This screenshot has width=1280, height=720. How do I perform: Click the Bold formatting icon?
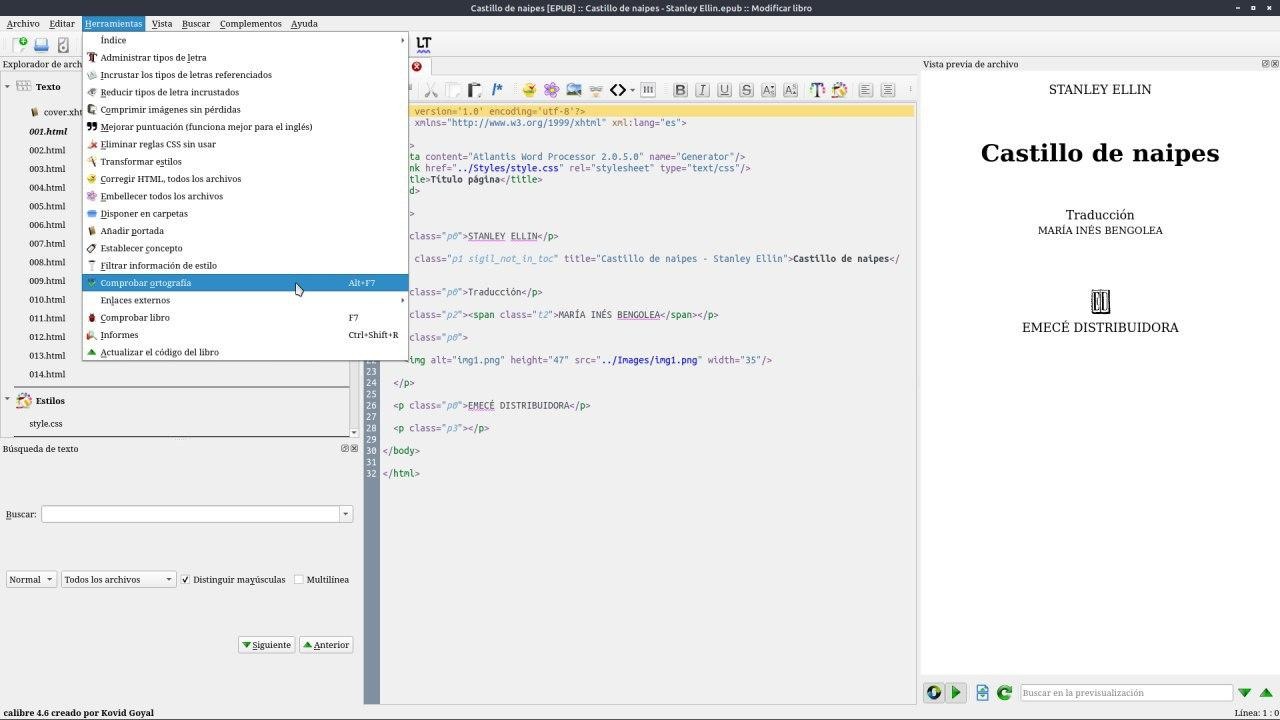[680, 90]
